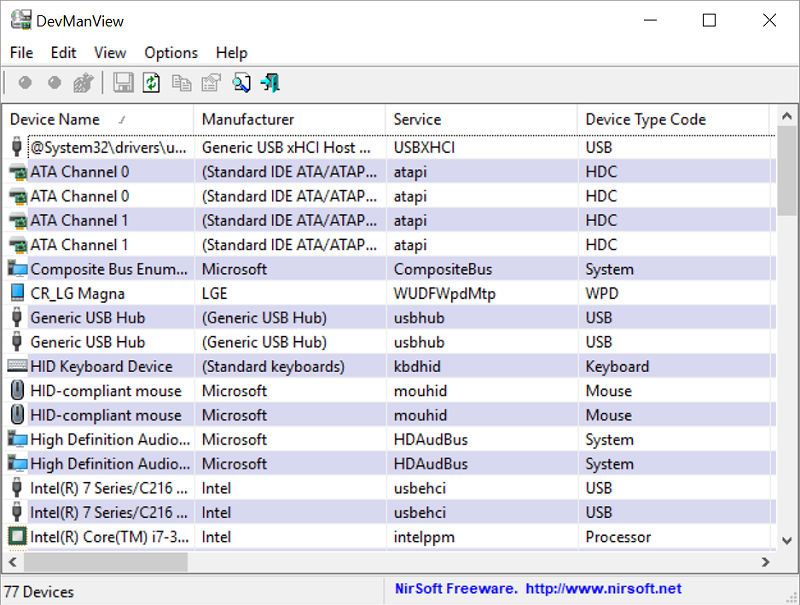Image resolution: width=800 pixels, height=605 pixels.
Task: Open the Edit menu
Action: point(63,53)
